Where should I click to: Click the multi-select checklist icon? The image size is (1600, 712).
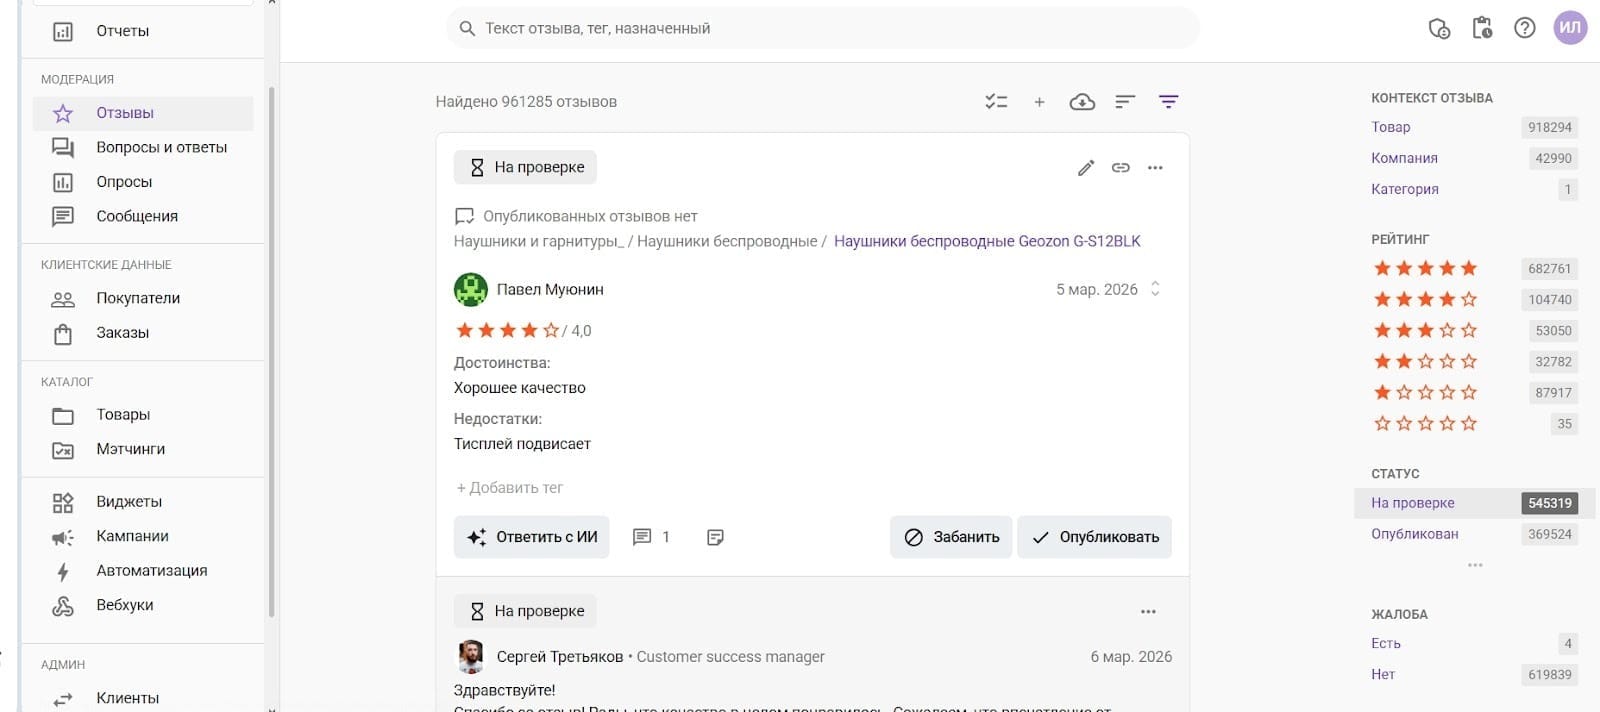tap(996, 102)
